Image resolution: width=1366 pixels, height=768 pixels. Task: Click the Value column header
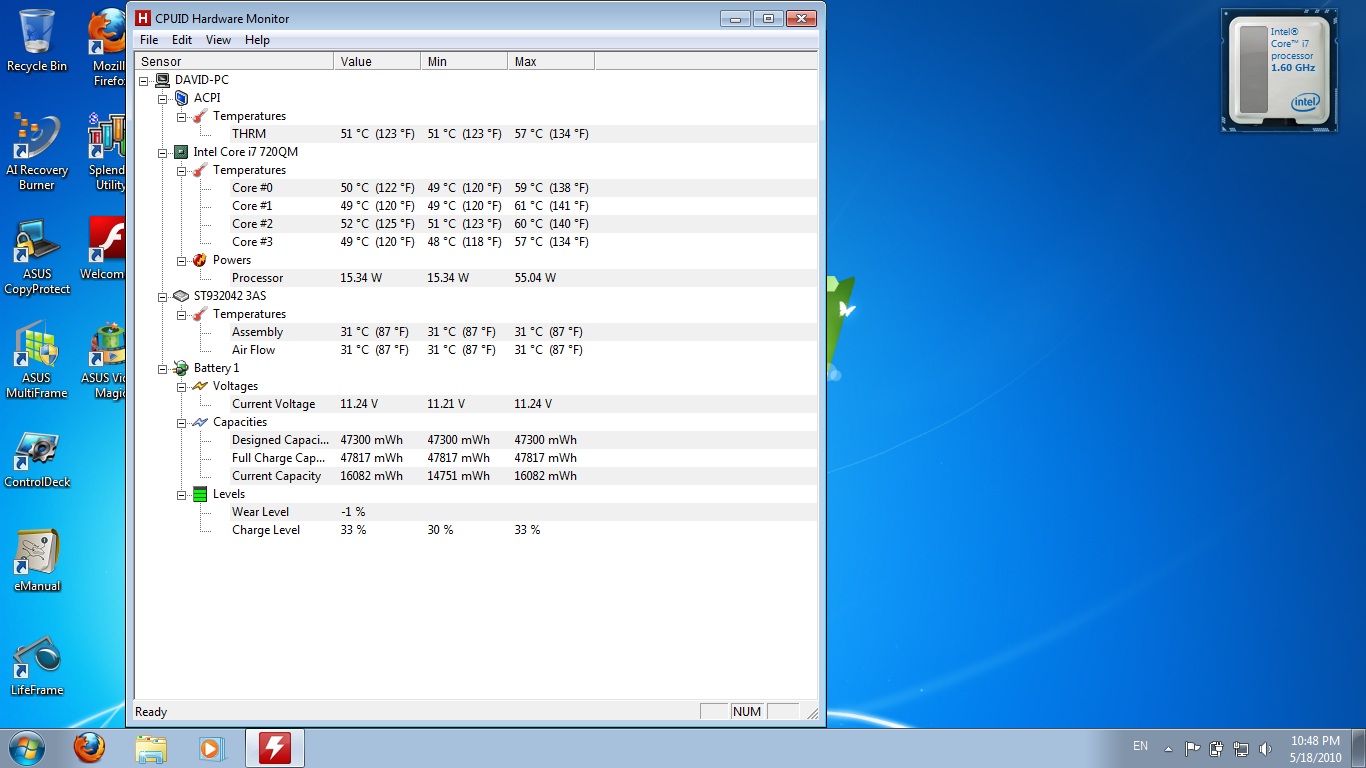click(377, 62)
